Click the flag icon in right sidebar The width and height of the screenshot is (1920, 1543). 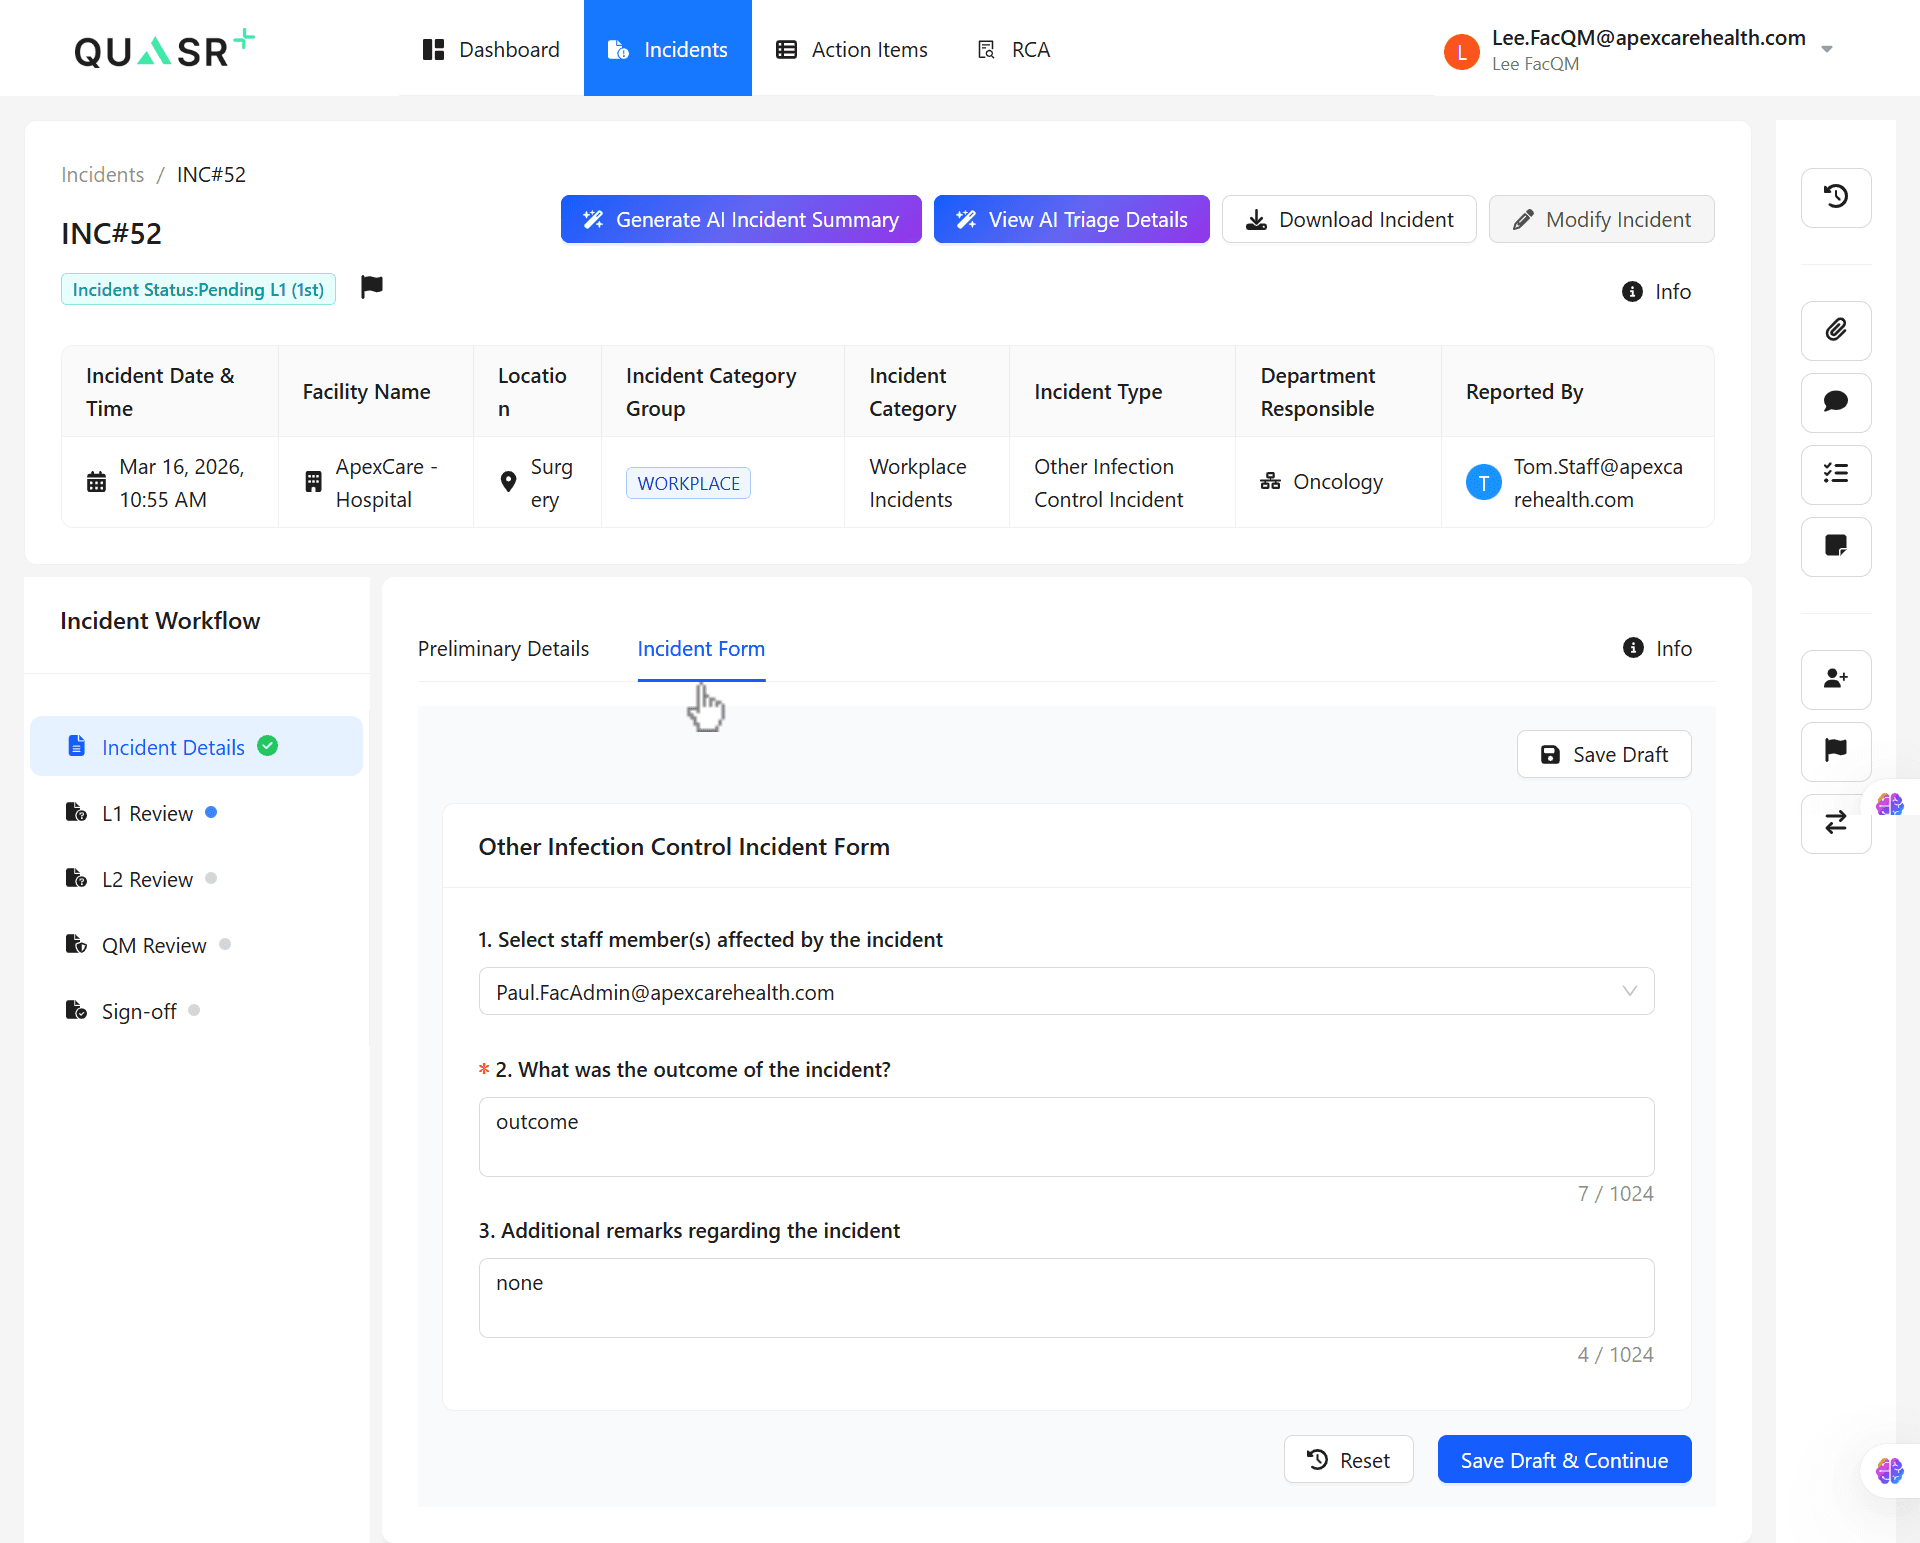[1835, 751]
